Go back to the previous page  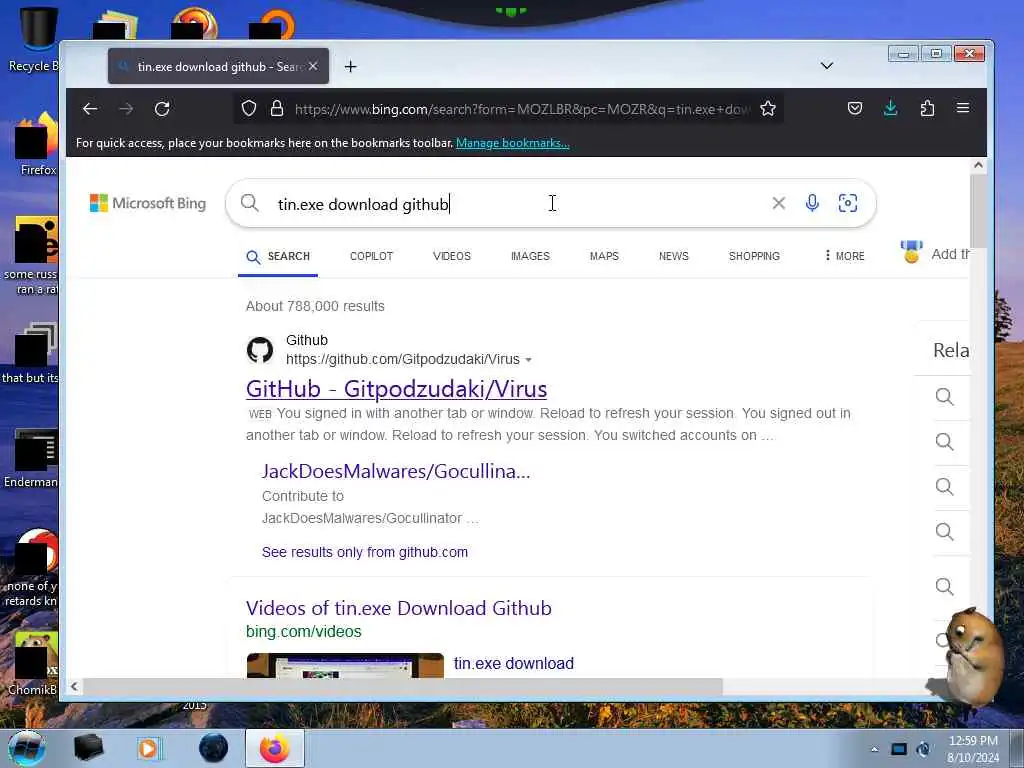click(x=90, y=109)
